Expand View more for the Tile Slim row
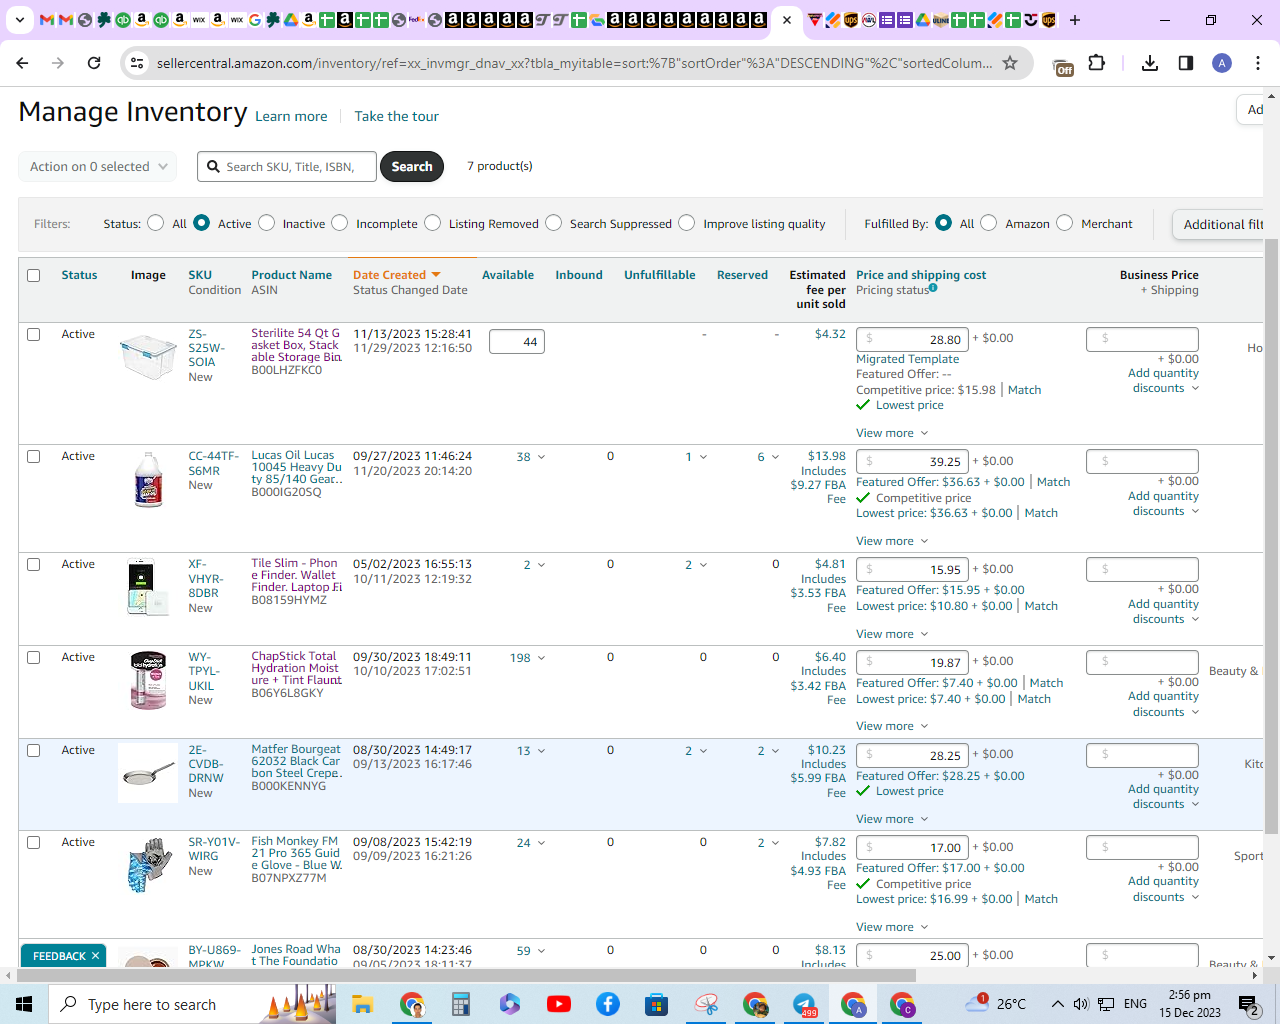1280x1024 pixels. tap(892, 634)
